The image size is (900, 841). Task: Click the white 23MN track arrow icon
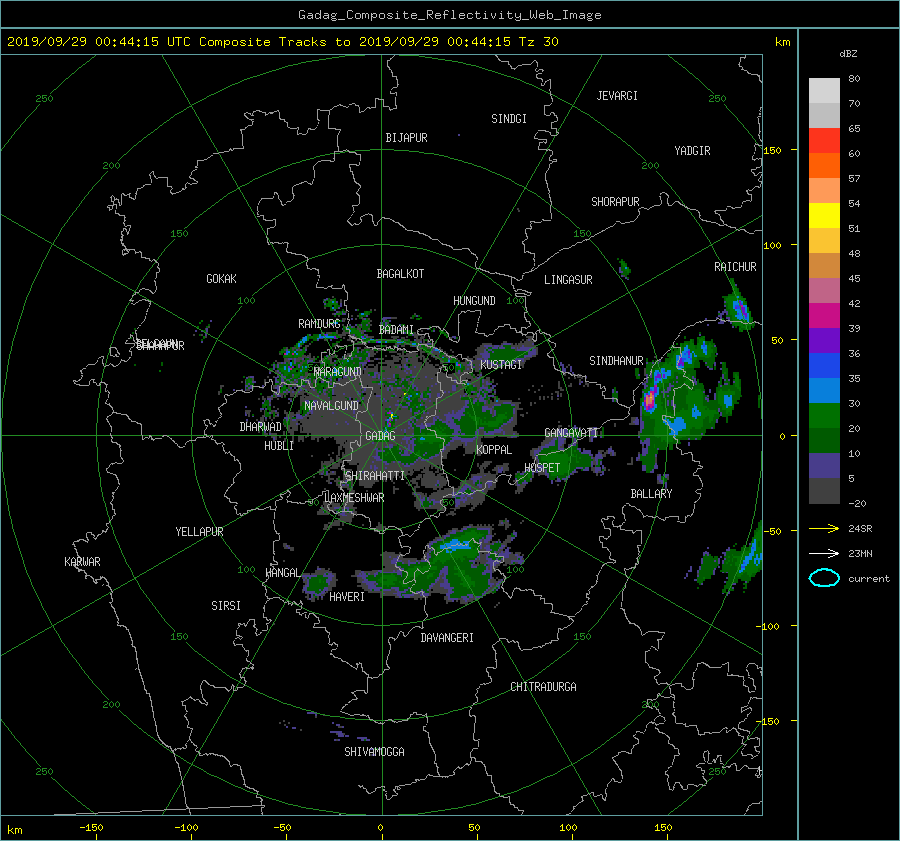(x=824, y=553)
